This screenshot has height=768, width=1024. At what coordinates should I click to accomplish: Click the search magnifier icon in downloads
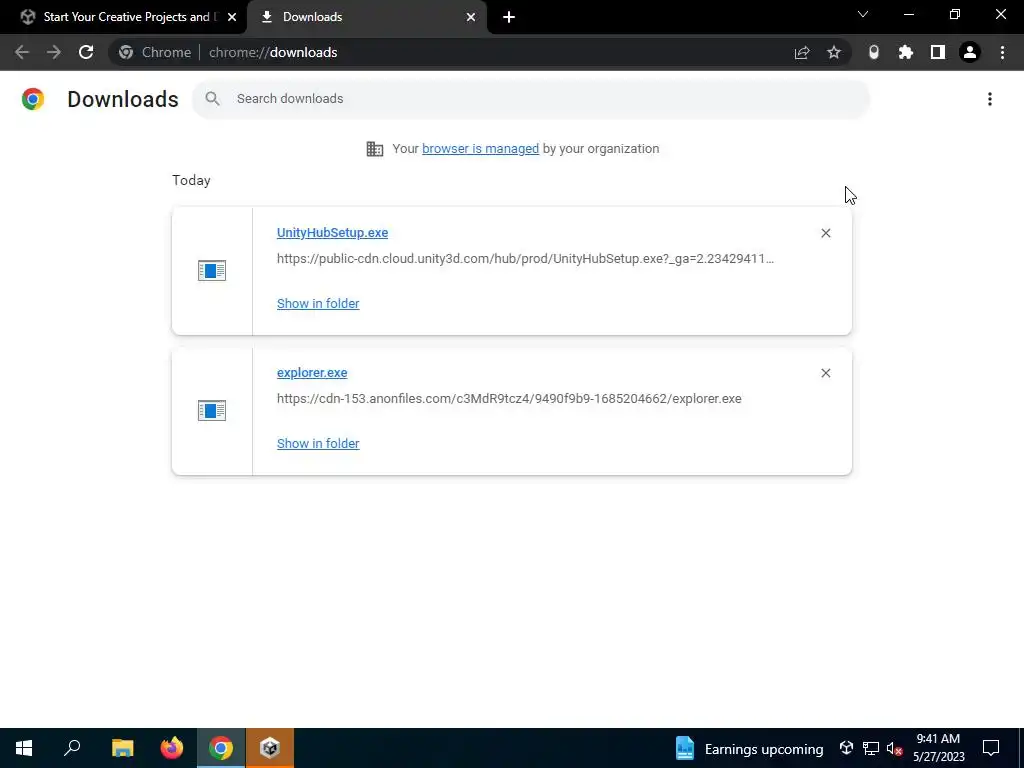point(212,99)
